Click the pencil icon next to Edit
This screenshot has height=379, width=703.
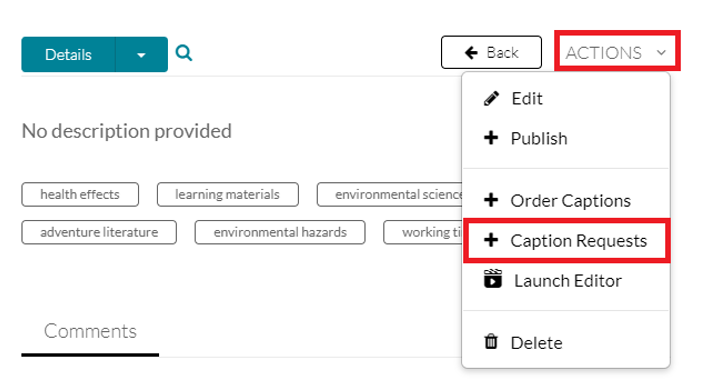(x=491, y=98)
